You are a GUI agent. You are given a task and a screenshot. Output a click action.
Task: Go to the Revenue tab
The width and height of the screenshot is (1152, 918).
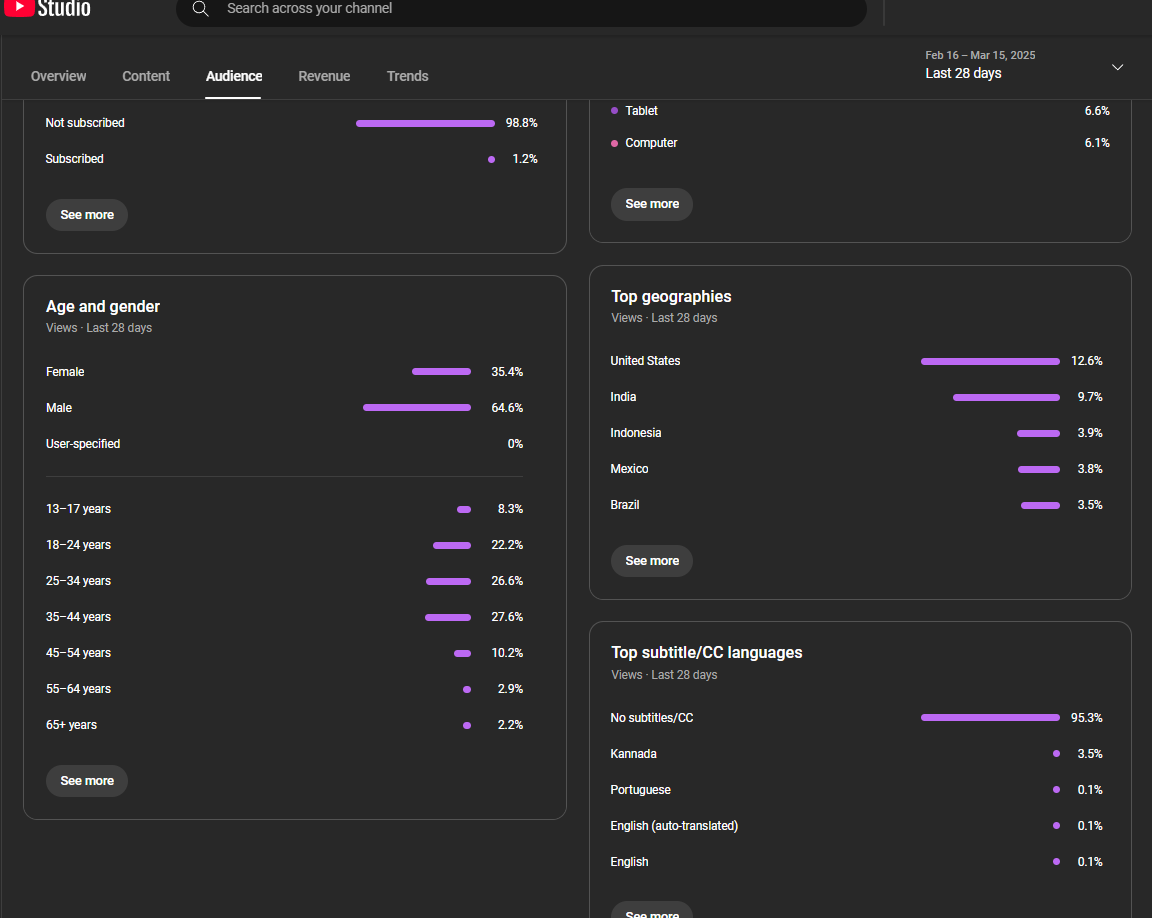coord(324,76)
